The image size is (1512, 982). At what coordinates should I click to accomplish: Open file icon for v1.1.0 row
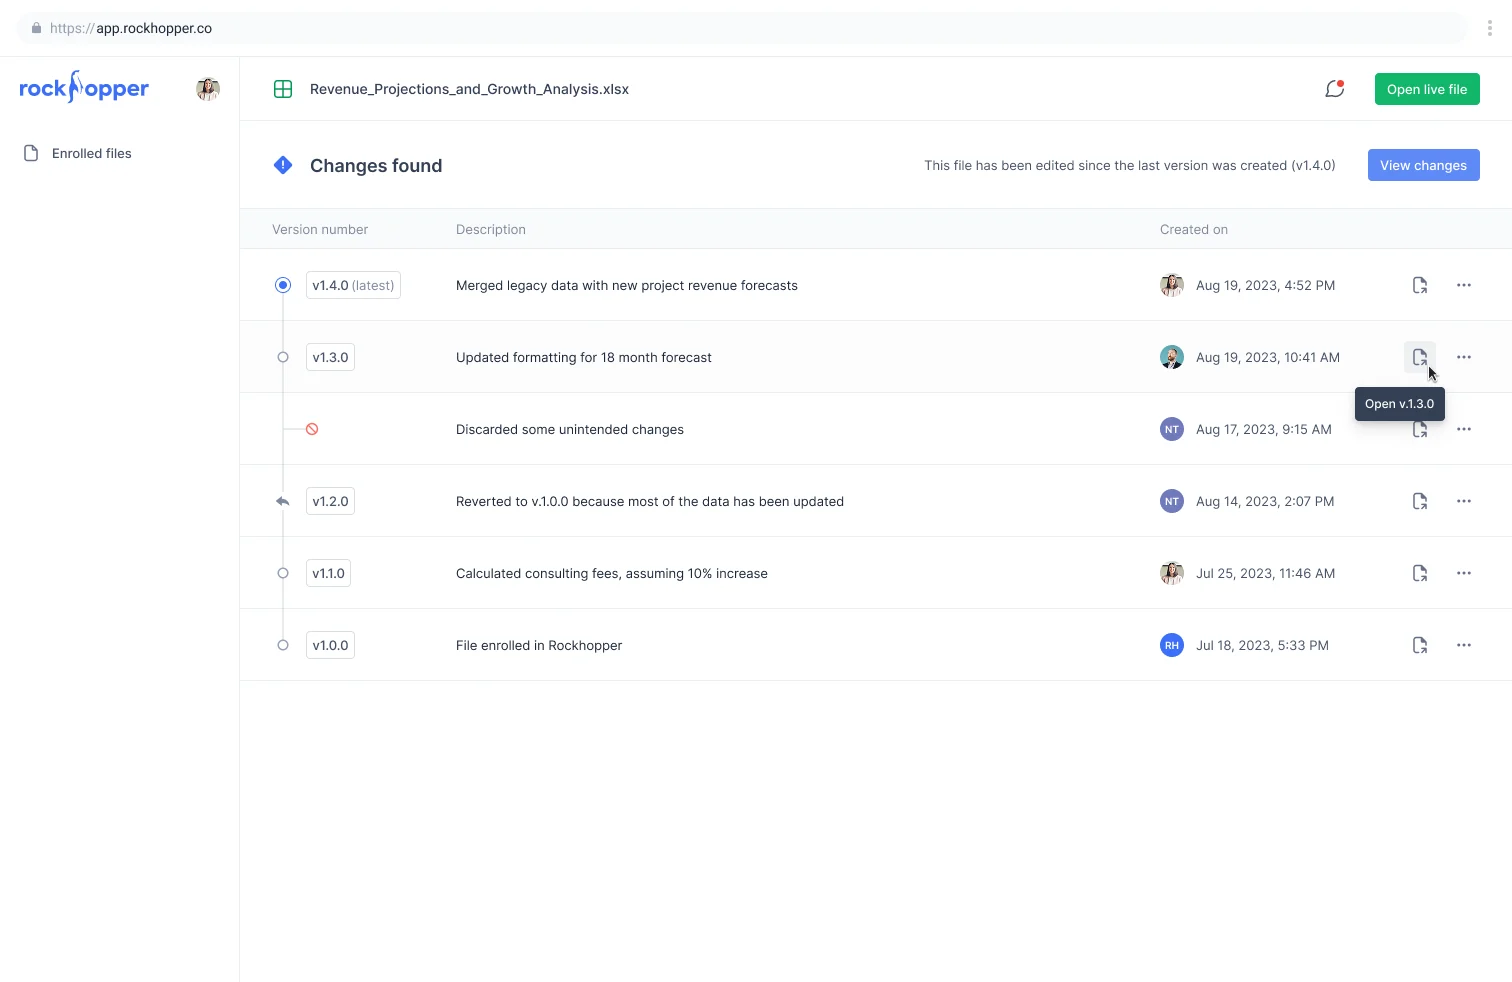pyautogui.click(x=1420, y=573)
